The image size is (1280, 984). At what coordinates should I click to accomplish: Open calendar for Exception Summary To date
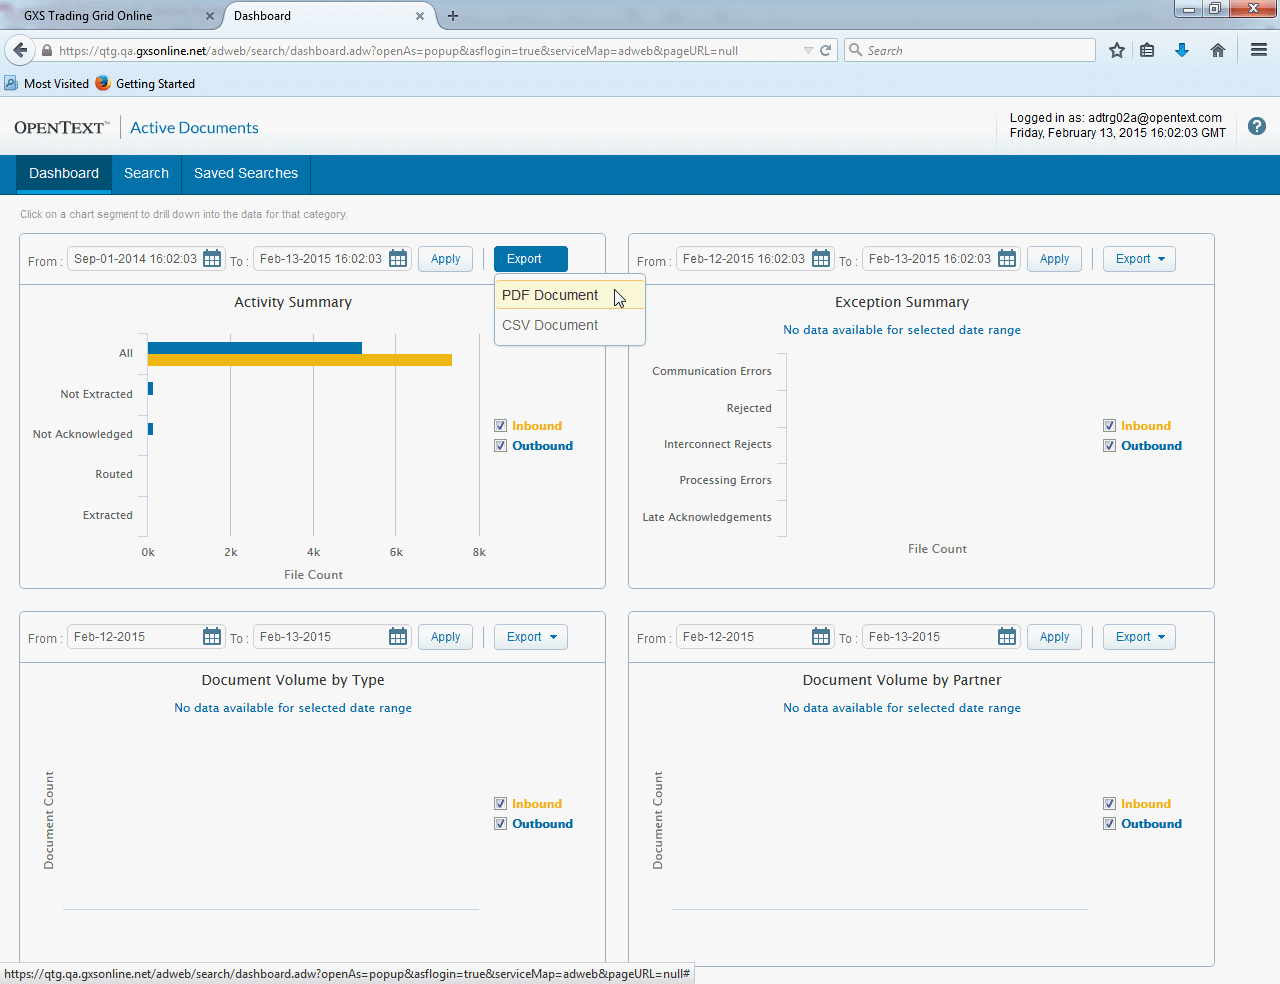(x=1007, y=259)
